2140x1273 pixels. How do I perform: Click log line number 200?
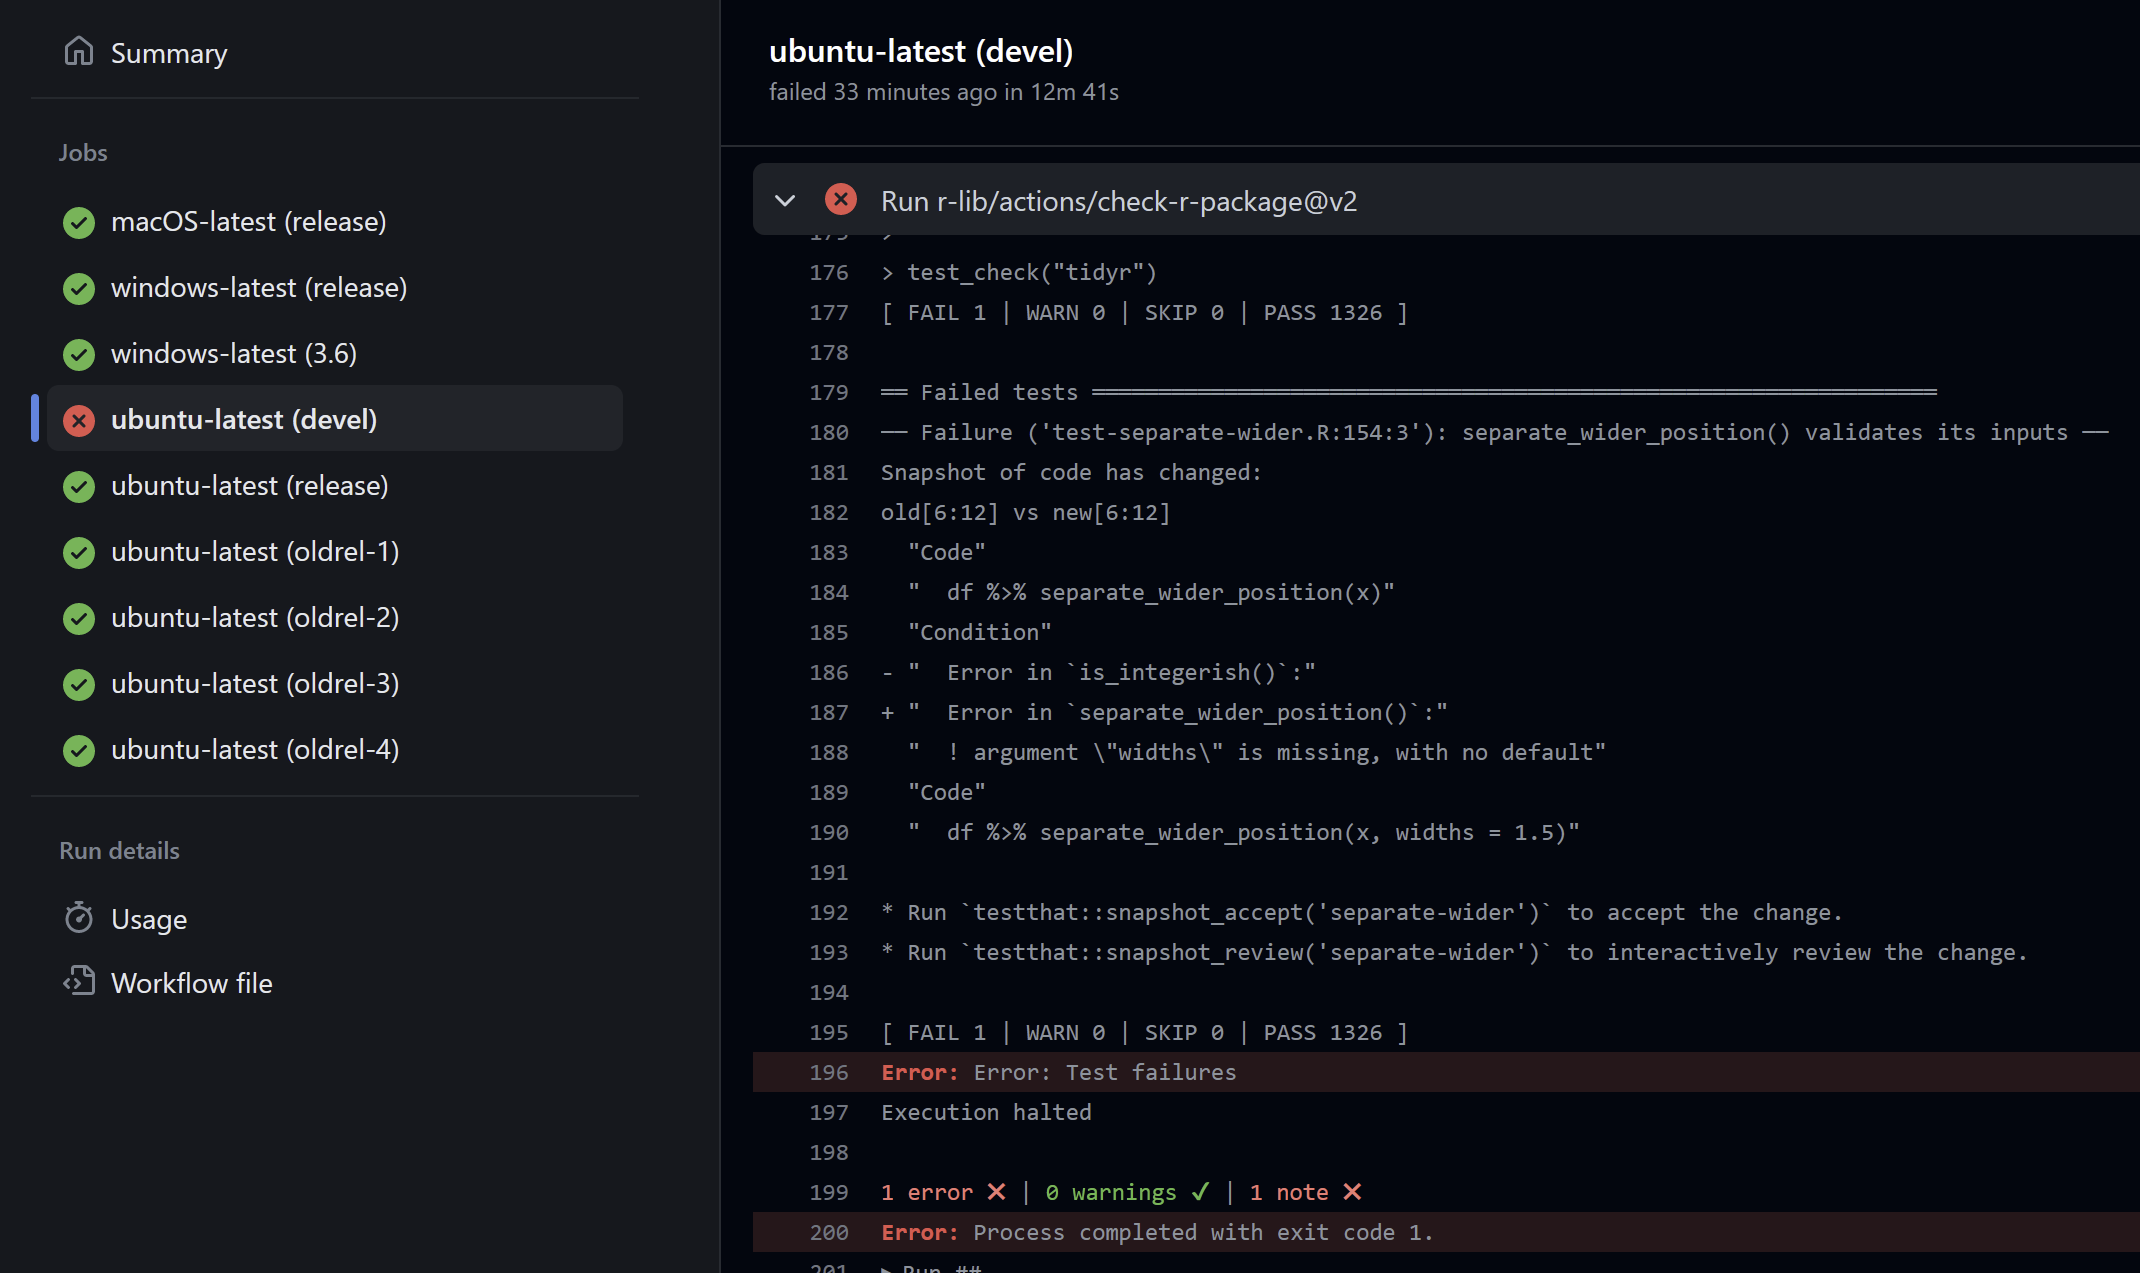click(828, 1232)
